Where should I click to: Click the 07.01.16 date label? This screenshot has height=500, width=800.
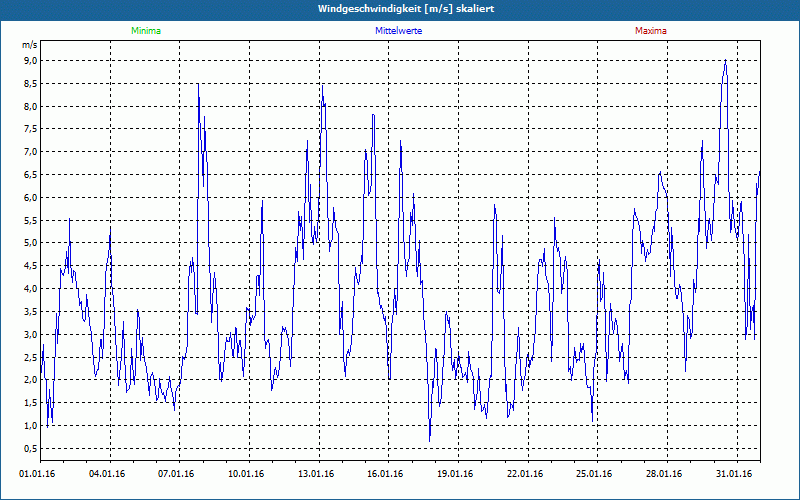tap(176, 474)
